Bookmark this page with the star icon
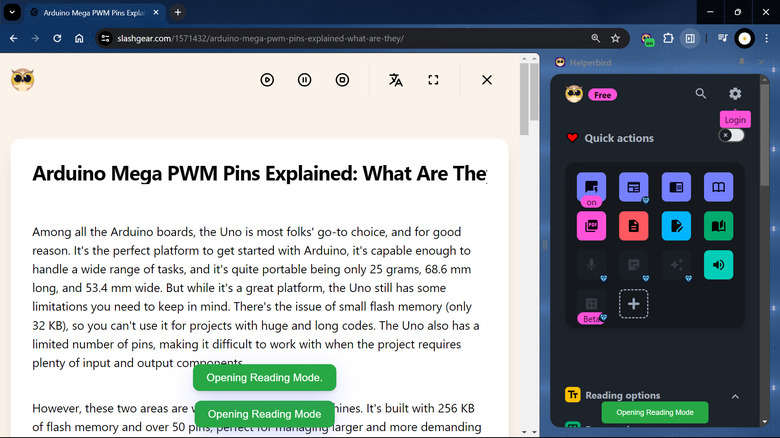This screenshot has height=438, width=780. pyautogui.click(x=616, y=39)
